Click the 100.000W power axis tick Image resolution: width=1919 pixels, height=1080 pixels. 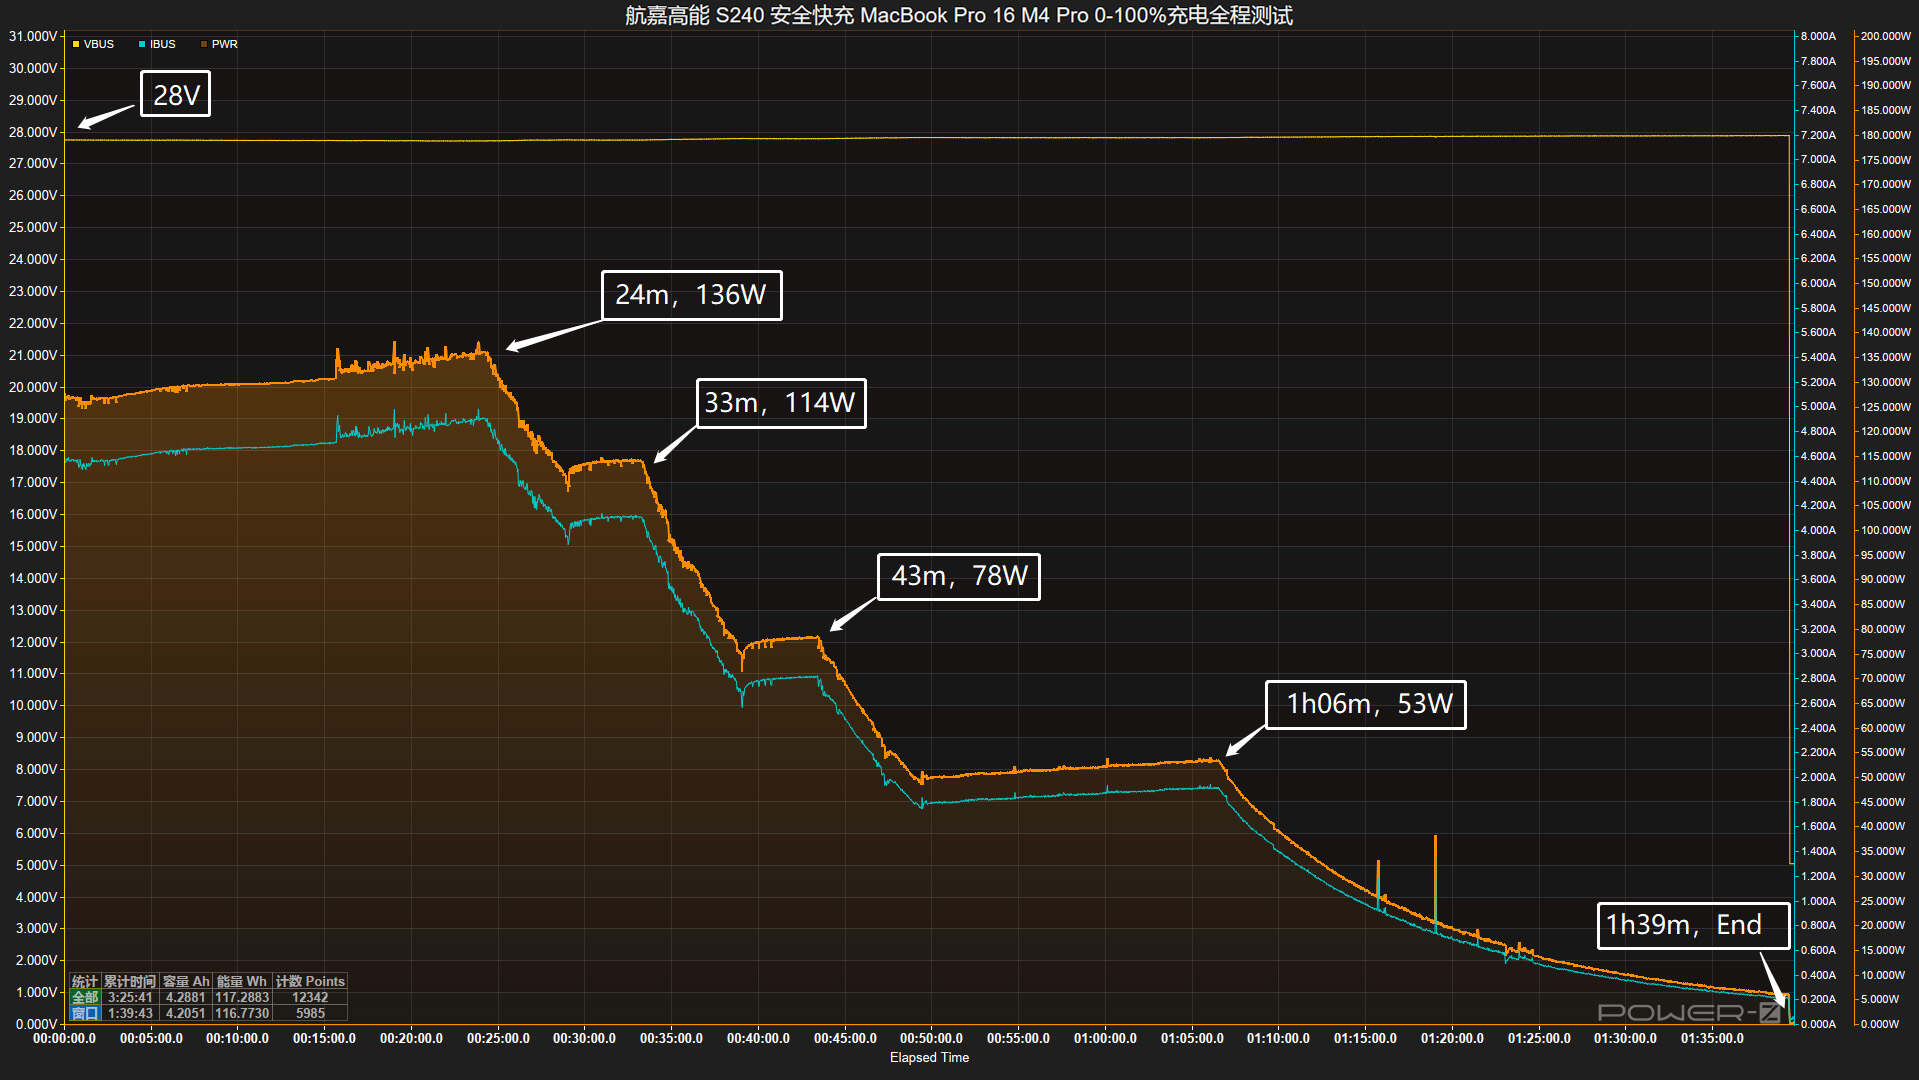click(x=1885, y=530)
